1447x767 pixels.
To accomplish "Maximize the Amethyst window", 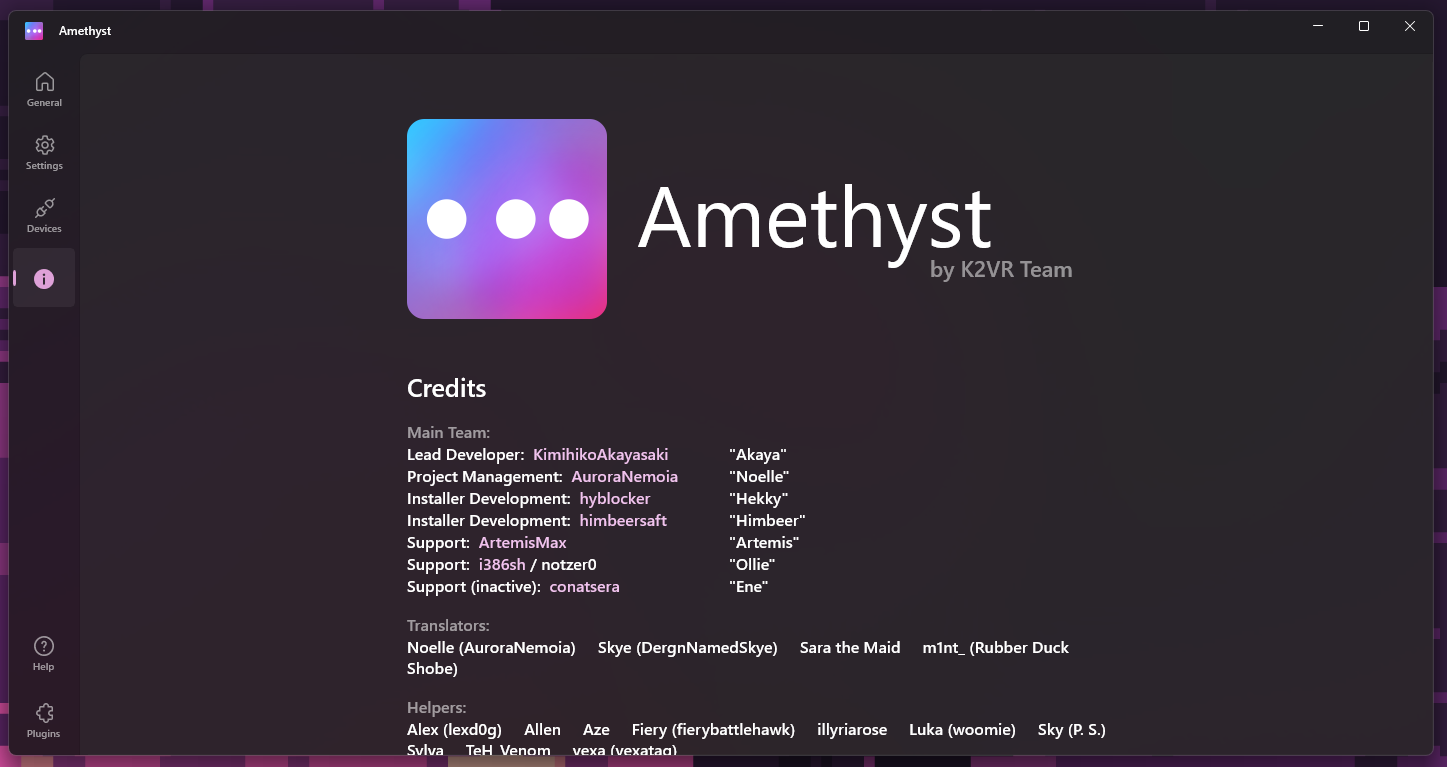I will [1363, 26].
